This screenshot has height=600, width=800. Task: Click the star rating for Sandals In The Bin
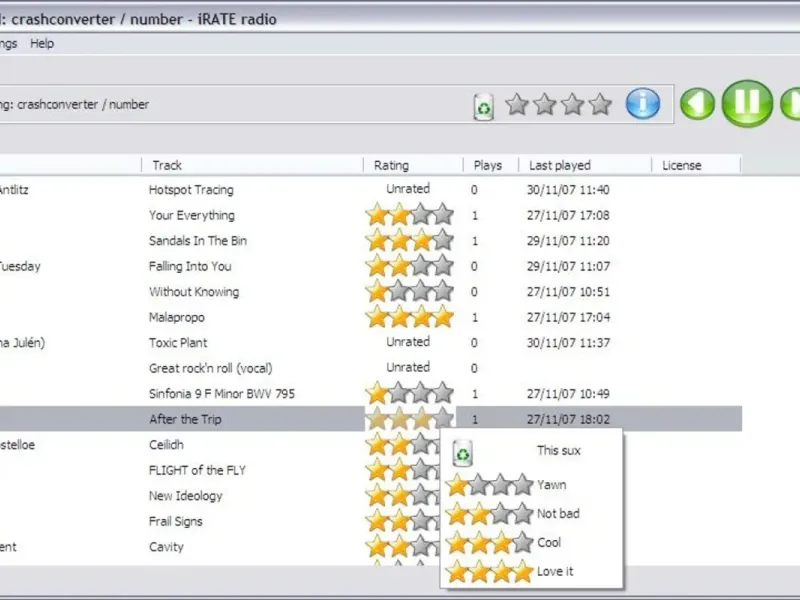pos(410,240)
